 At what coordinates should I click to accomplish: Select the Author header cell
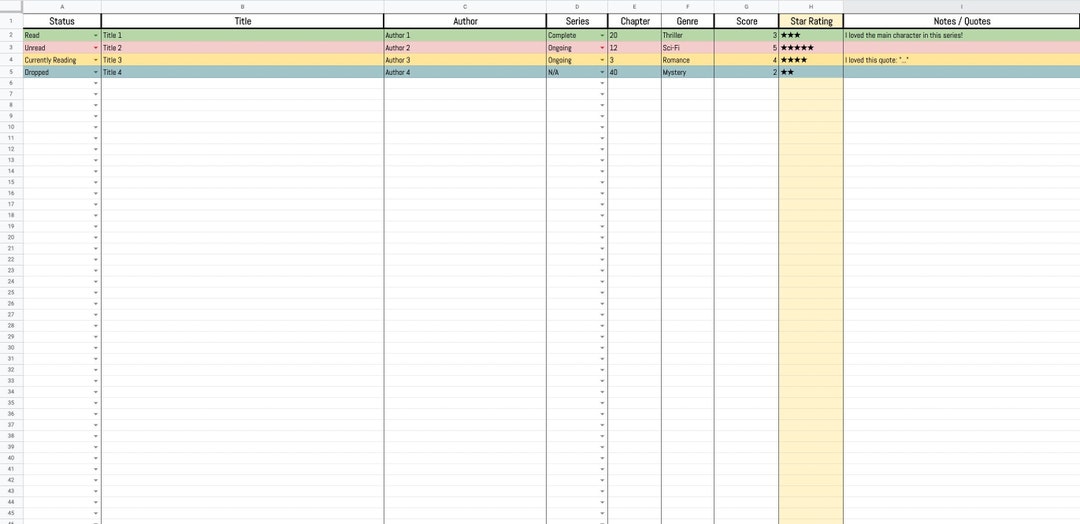(465, 21)
